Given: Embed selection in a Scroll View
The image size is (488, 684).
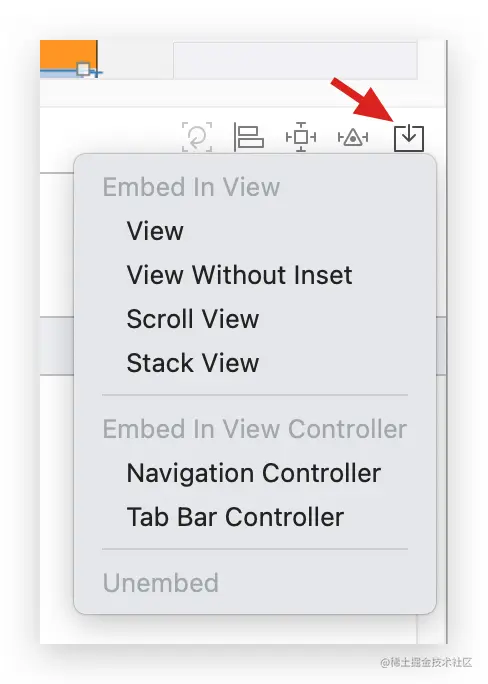Looking at the screenshot, I should [193, 319].
